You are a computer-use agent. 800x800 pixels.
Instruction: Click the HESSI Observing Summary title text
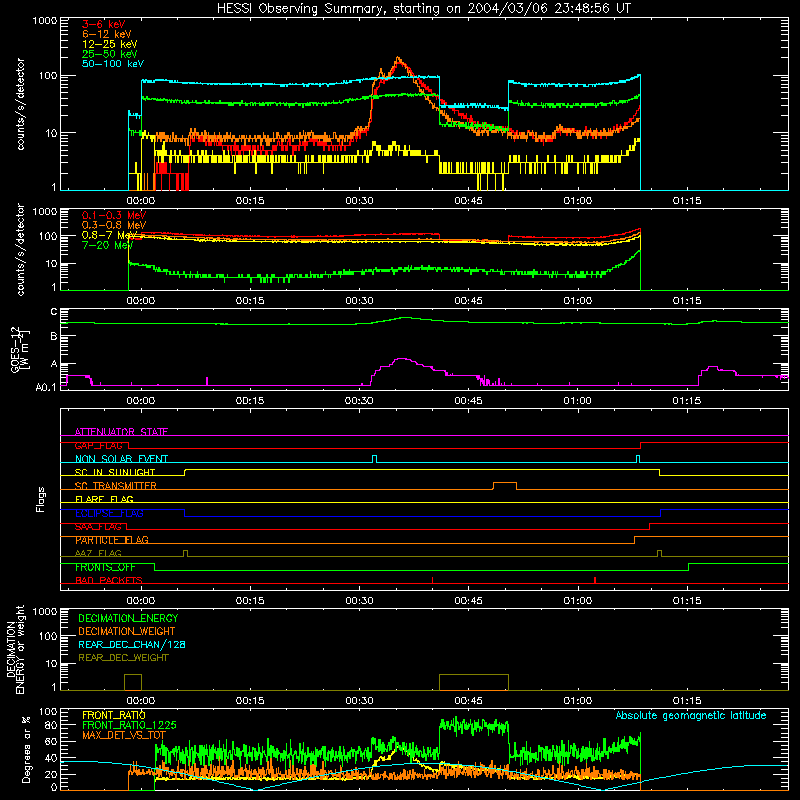(x=424, y=9)
